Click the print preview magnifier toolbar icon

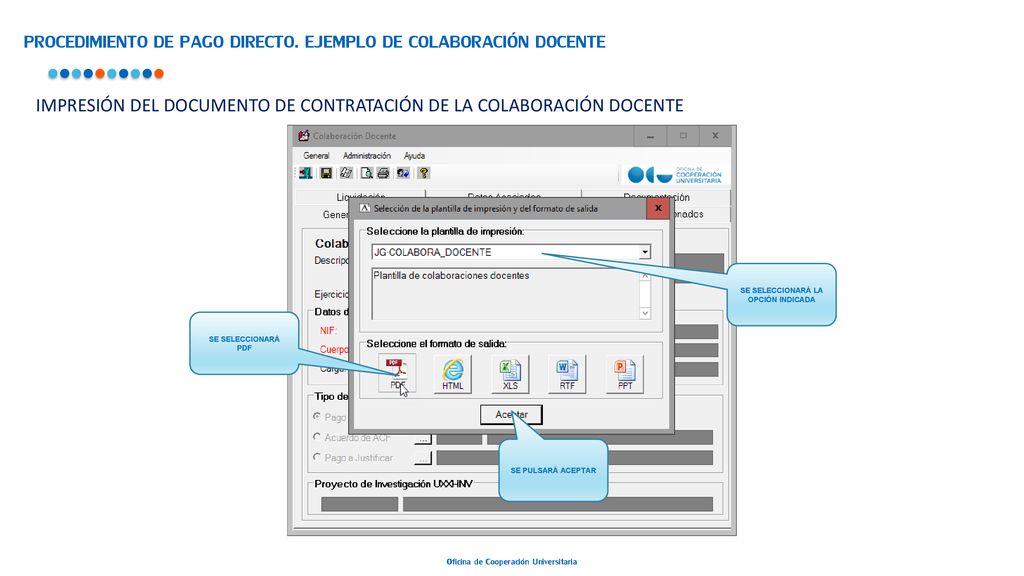coord(366,173)
